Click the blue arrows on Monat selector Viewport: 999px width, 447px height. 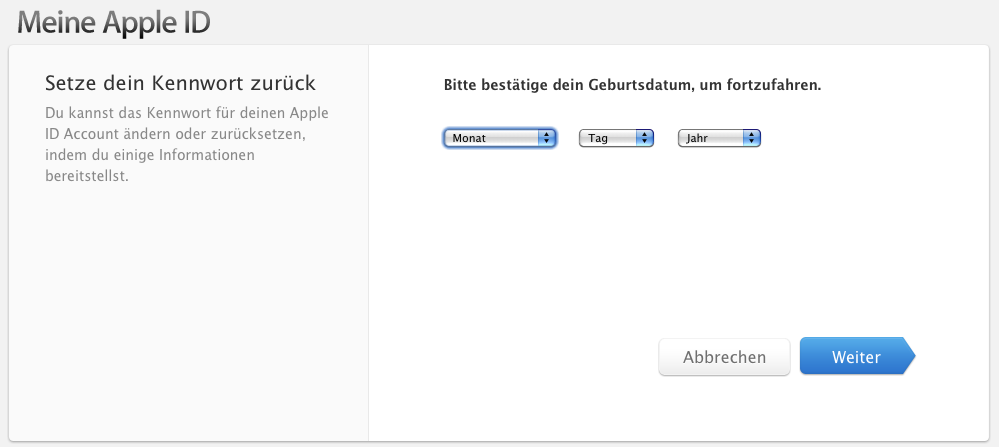(547, 138)
